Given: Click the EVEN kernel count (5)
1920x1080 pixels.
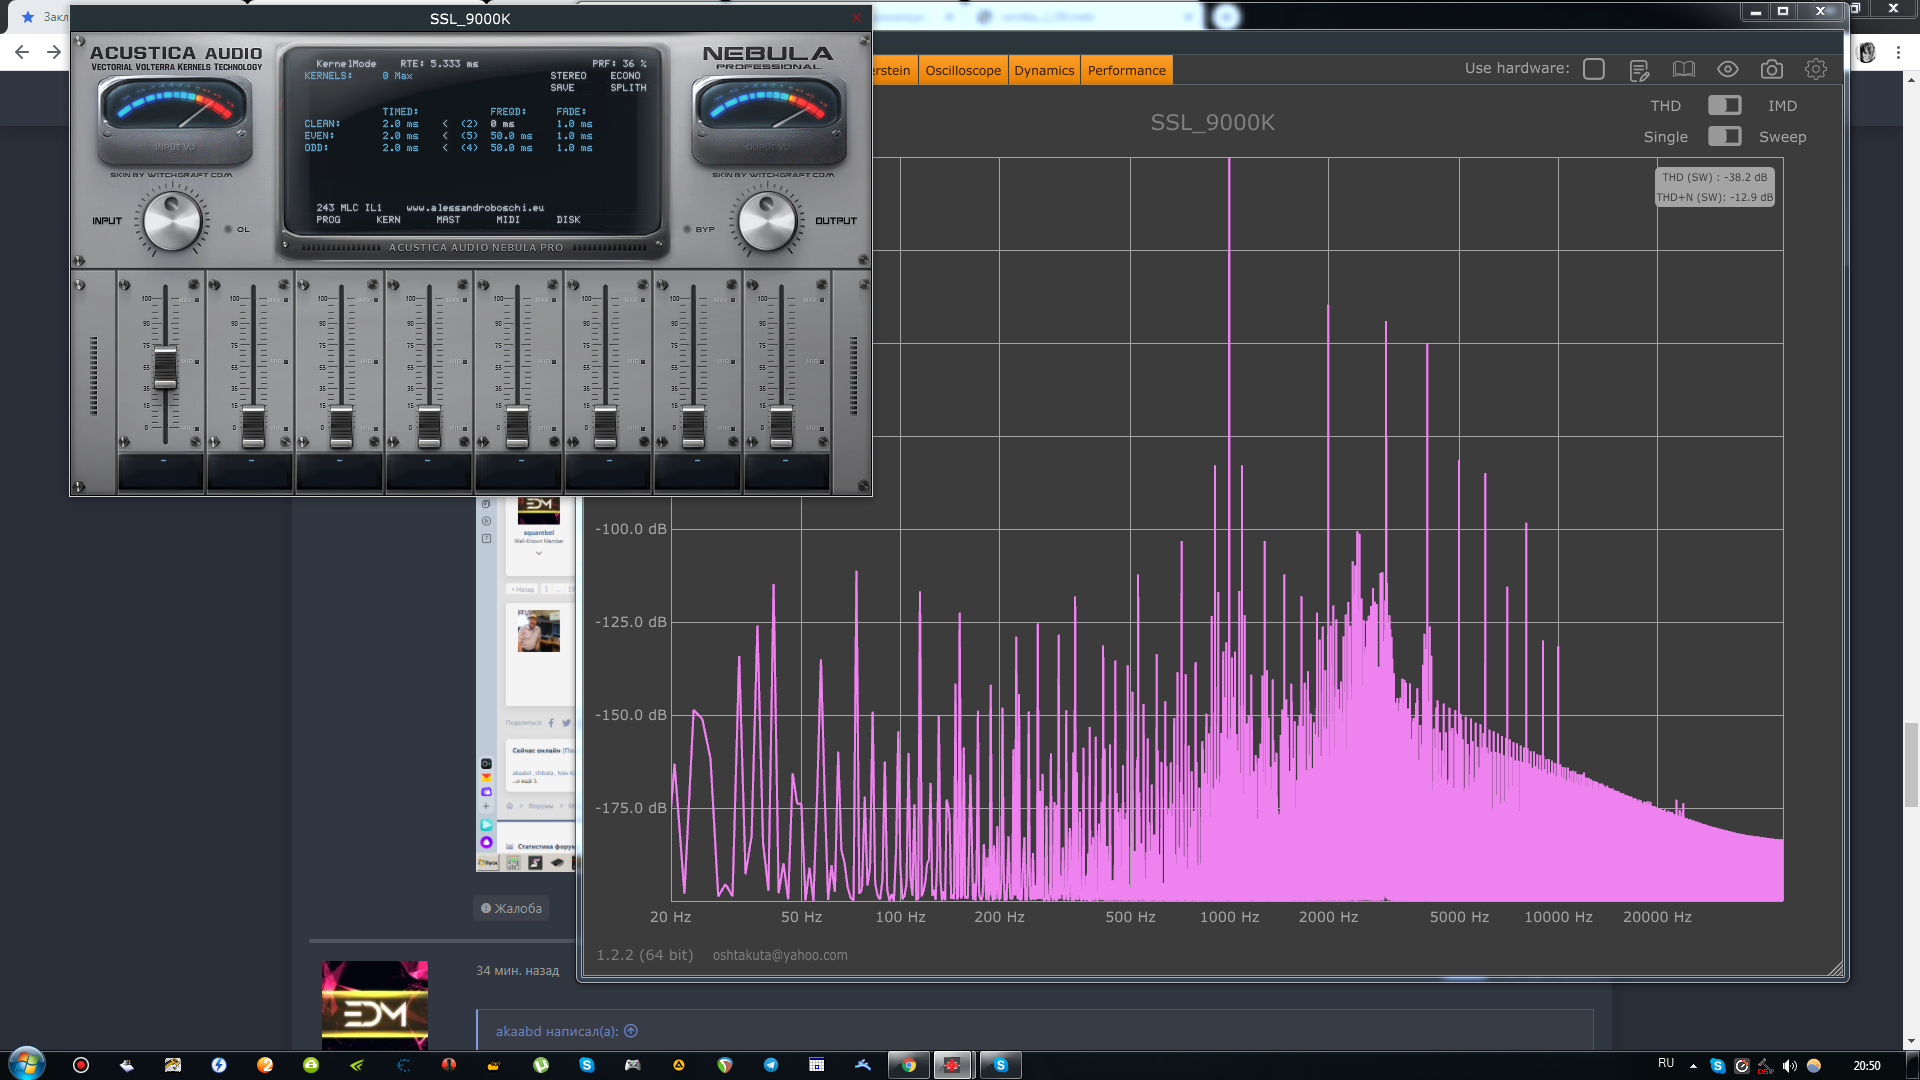Looking at the screenshot, I should [469, 136].
